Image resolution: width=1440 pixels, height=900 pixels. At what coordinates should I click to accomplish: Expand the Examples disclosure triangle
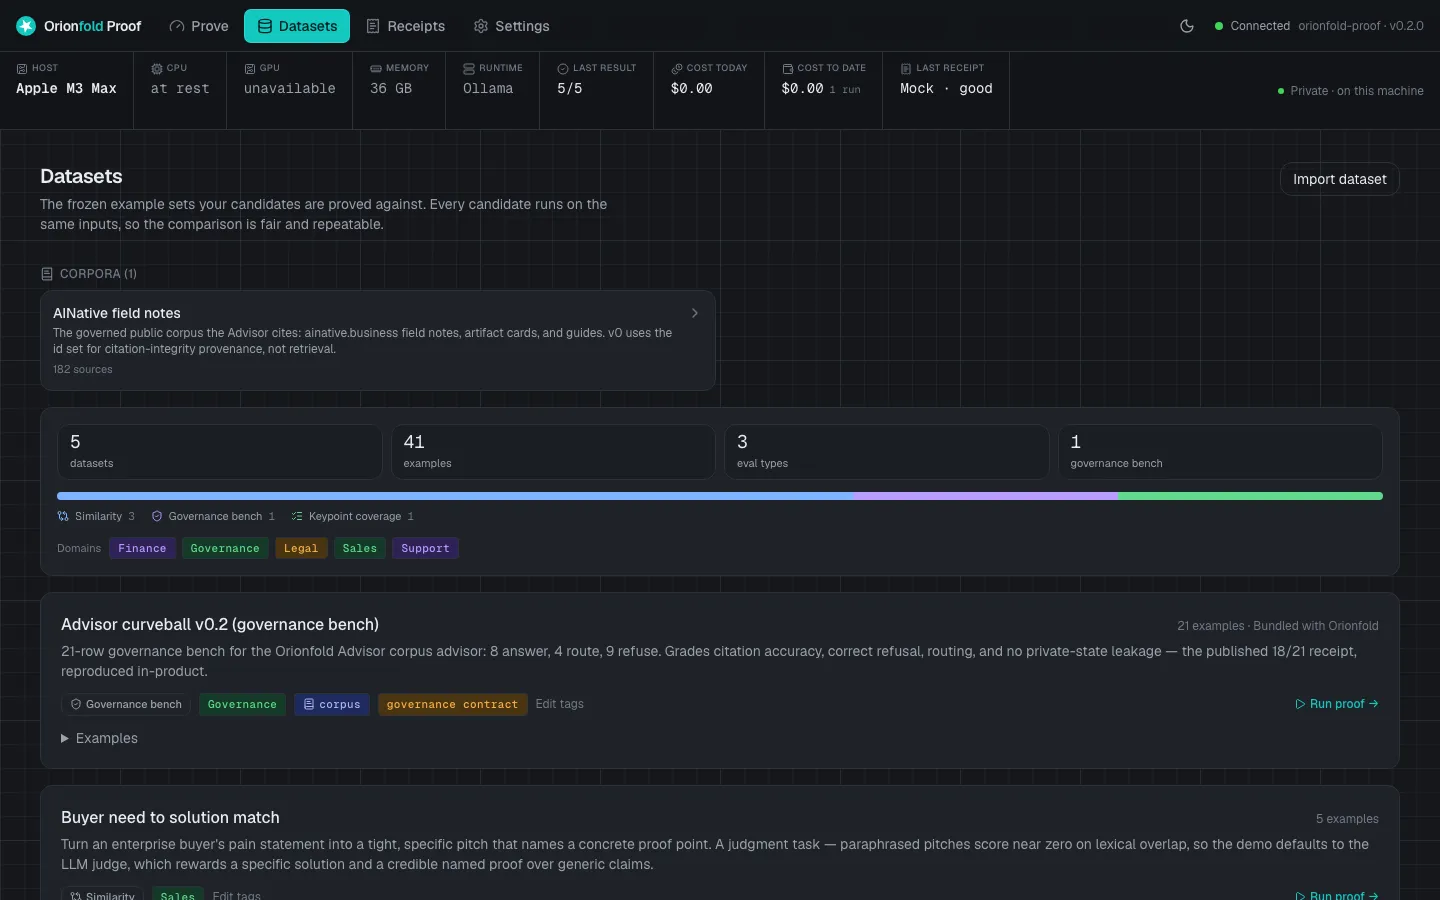click(65, 738)
